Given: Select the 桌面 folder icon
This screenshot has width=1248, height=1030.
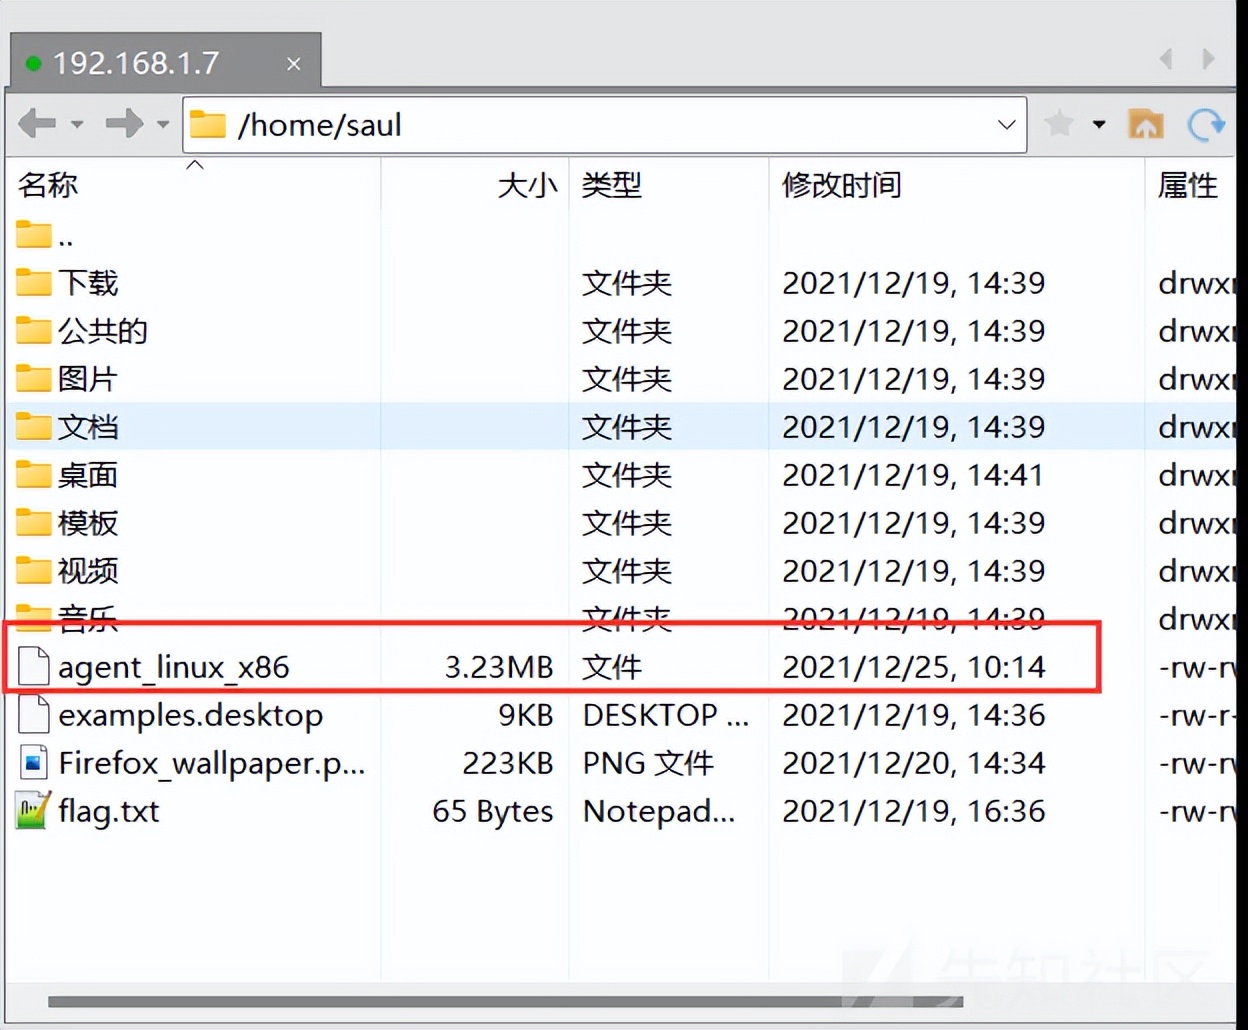Looking at the screenshot, I should [x=33, y=475].
